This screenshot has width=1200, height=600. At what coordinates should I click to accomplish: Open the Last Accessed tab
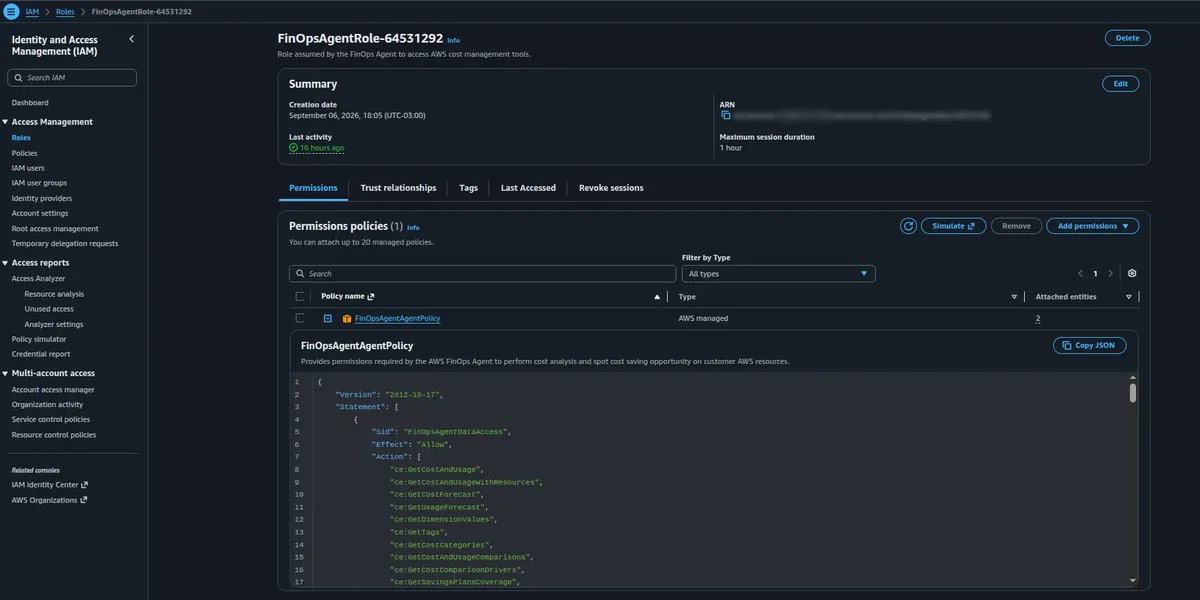(528, 188)
